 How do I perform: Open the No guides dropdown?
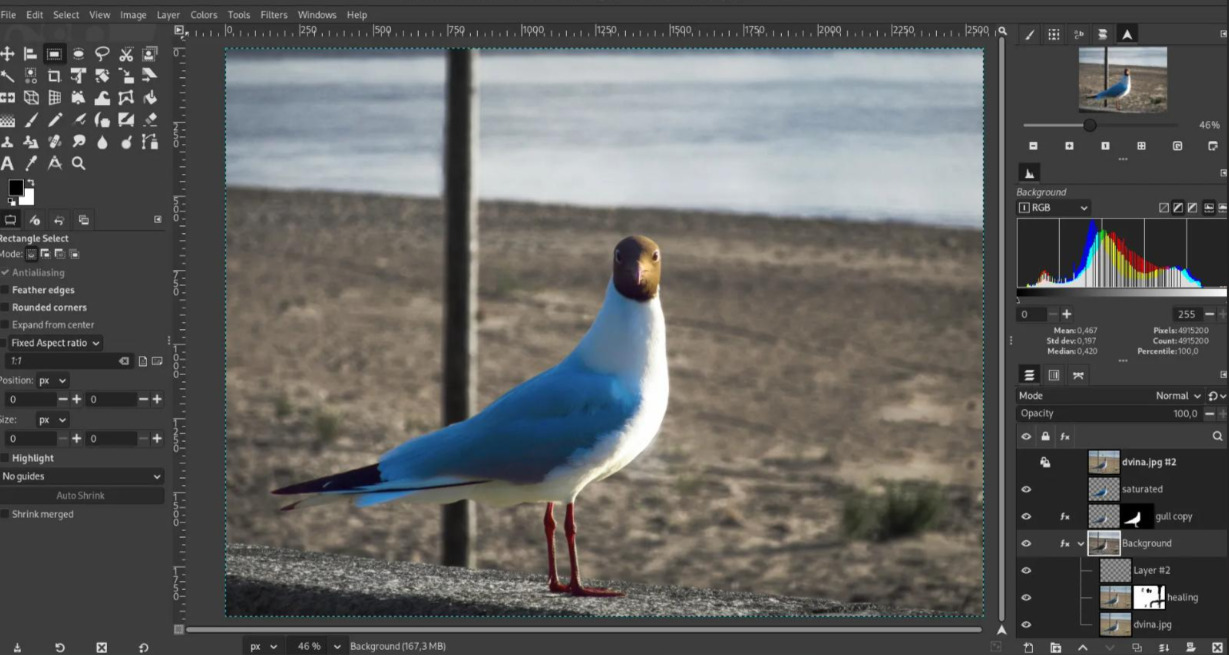coord(81,477)
